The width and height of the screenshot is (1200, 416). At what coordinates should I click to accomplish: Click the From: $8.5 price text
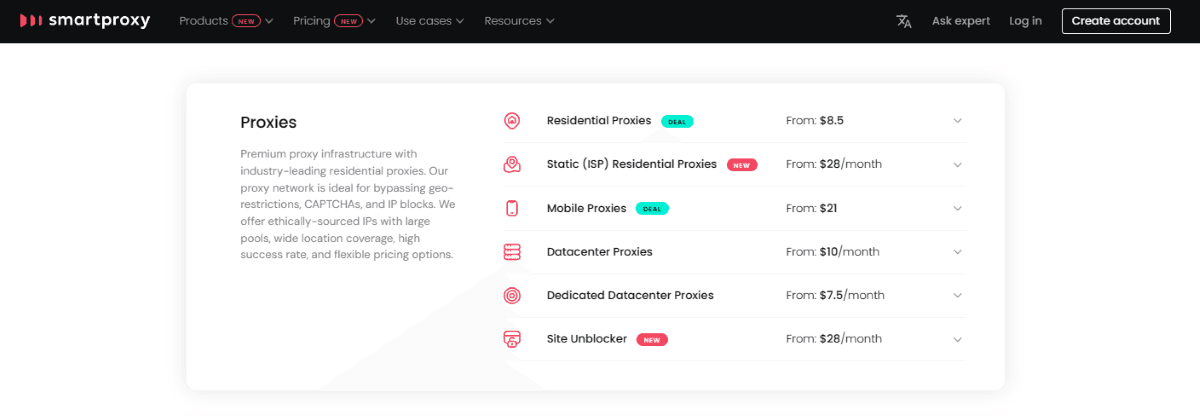click(x=815, y=120)
